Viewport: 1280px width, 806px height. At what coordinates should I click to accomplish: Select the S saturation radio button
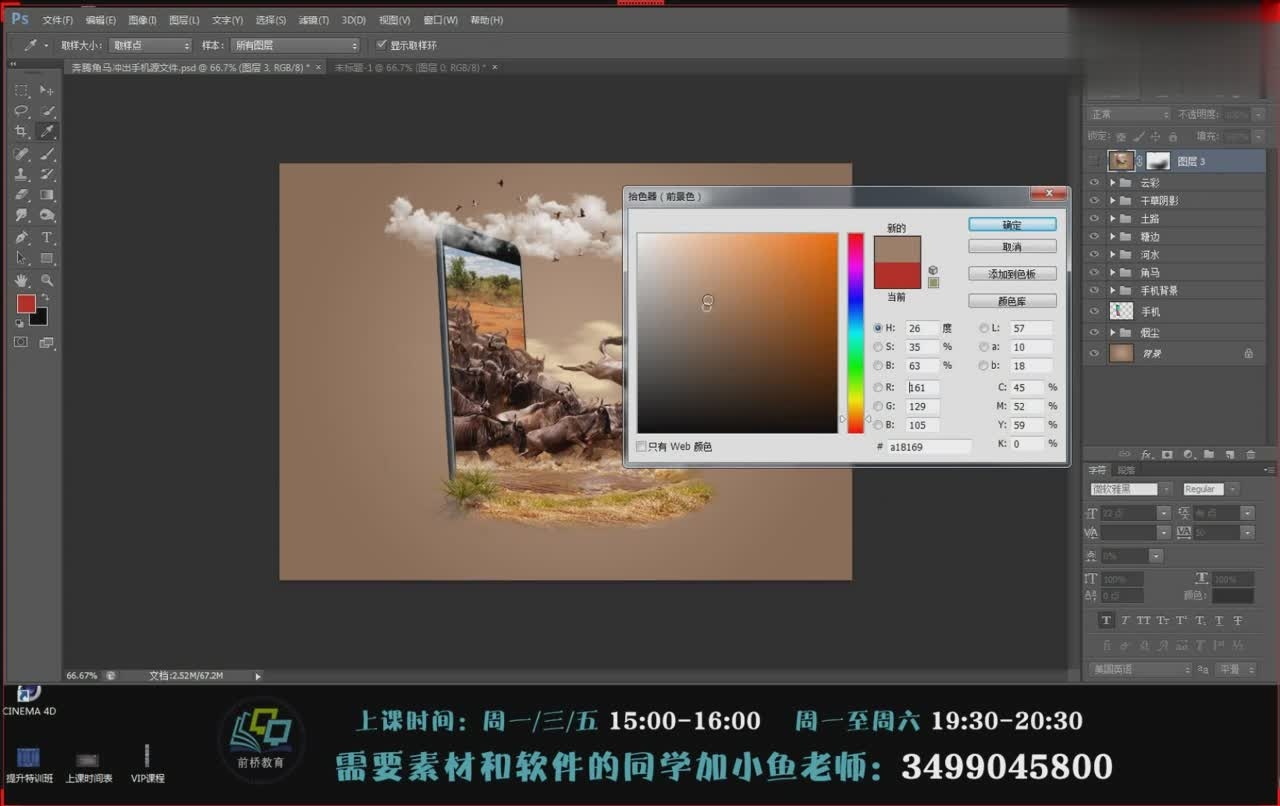(878, 347)
